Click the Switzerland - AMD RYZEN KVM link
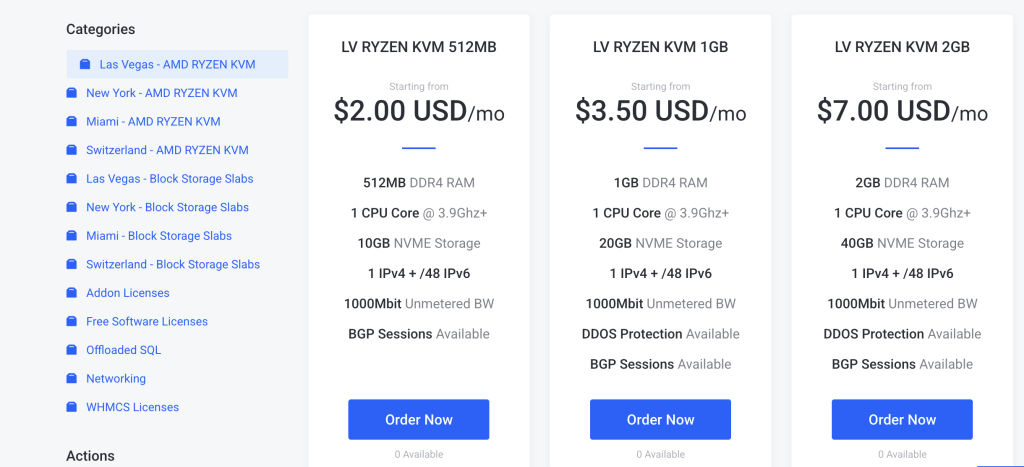Screen dimensions: 1024x467 [x=167, y=150]
